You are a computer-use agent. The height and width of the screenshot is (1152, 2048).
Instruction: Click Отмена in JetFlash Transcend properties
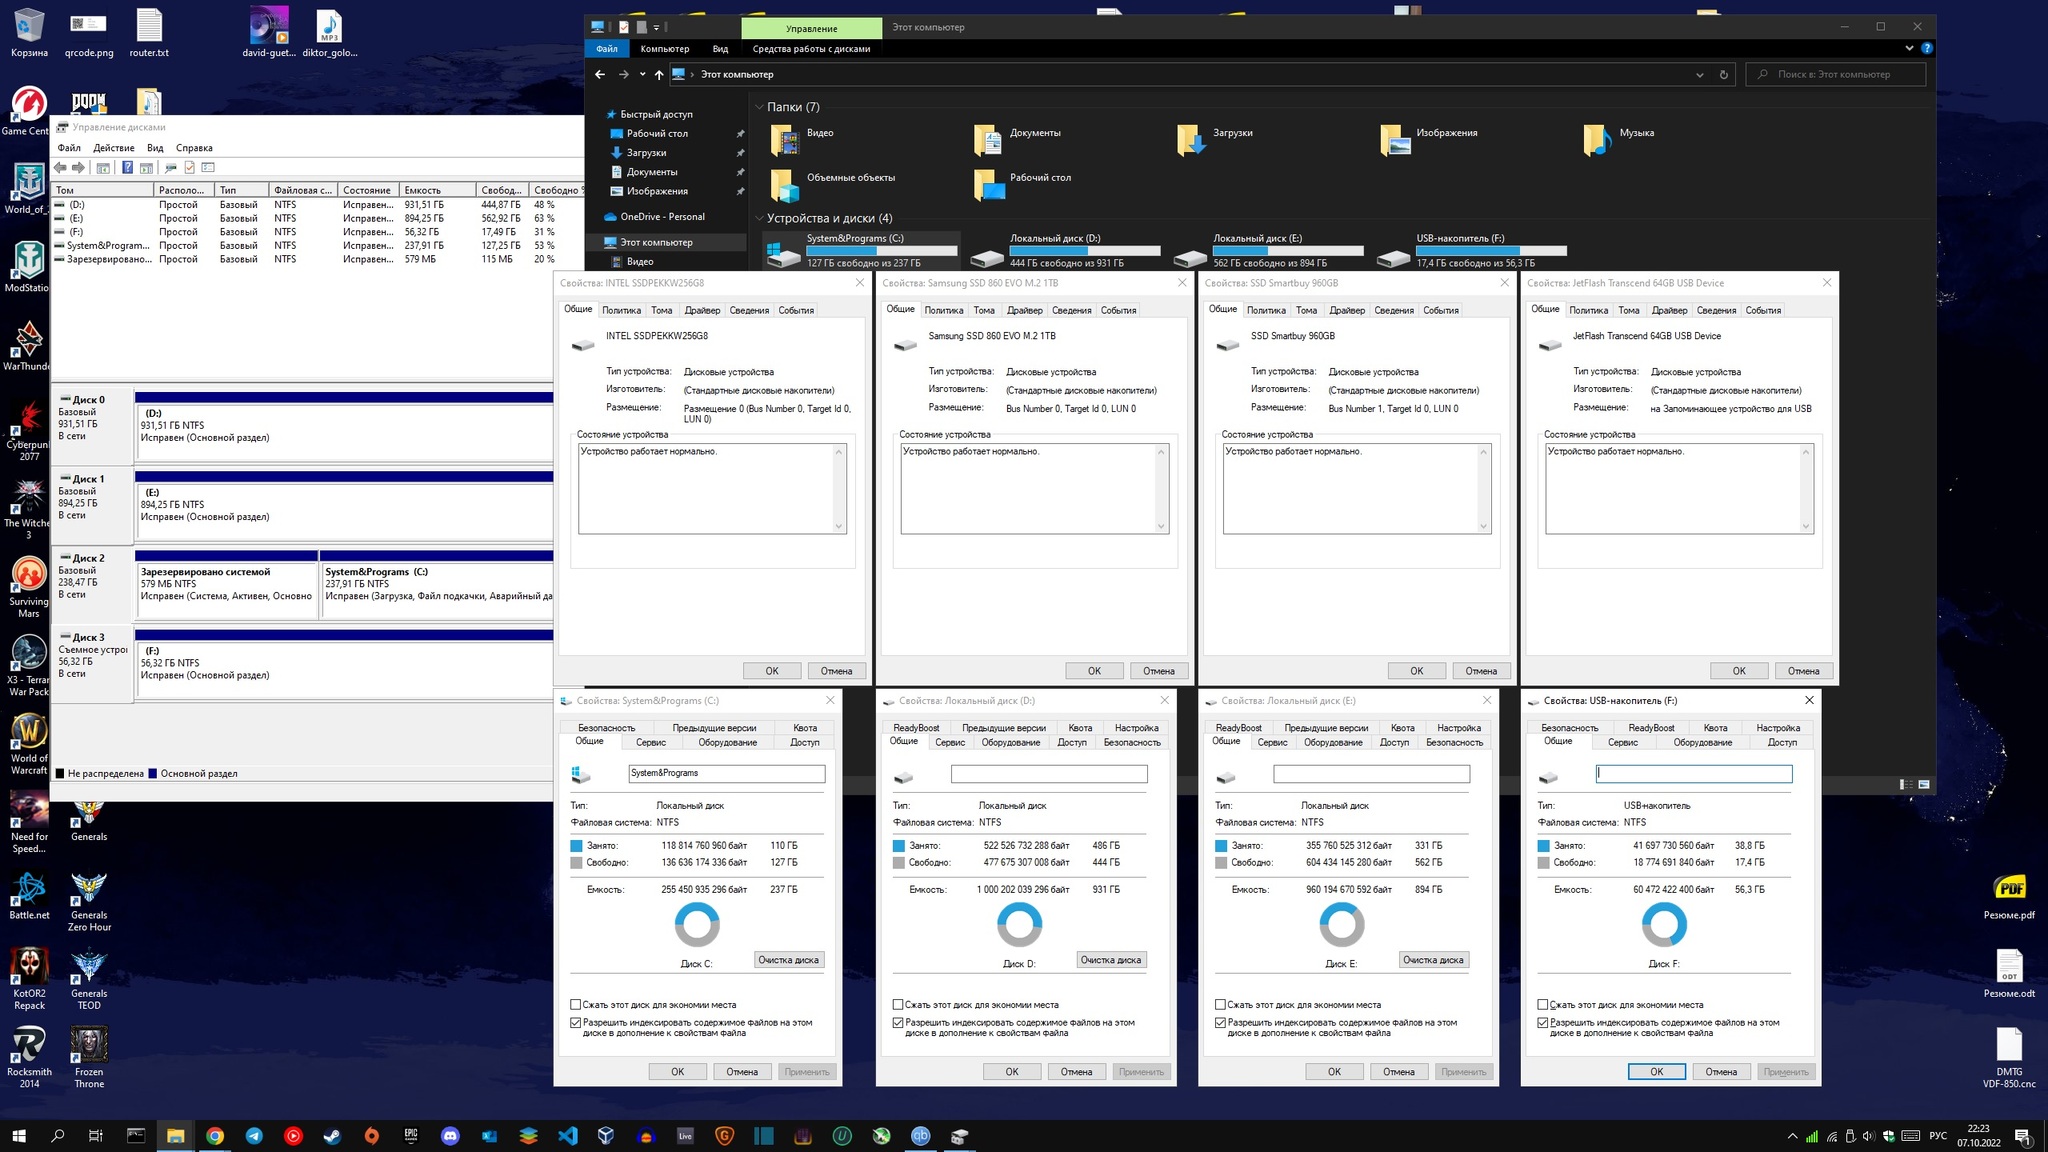(x=1803, y=671)
